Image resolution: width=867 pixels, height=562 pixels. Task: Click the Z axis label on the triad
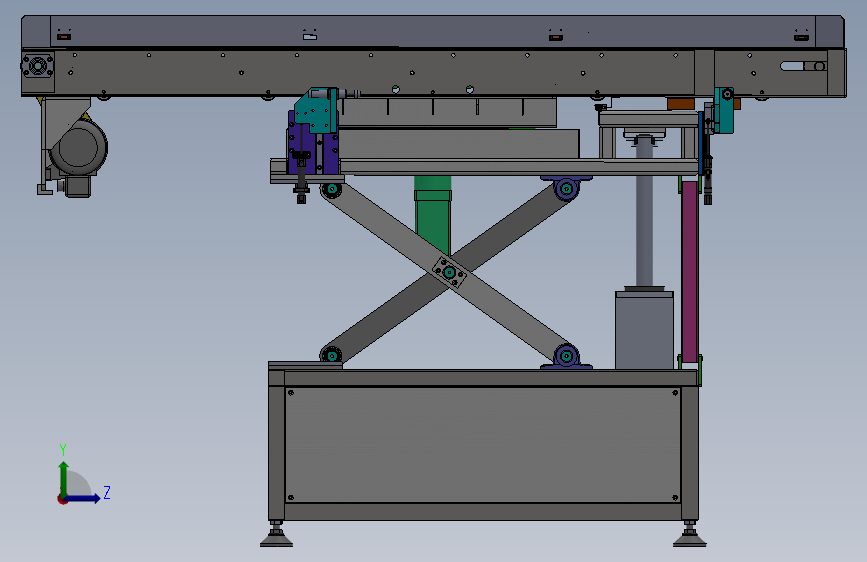[107, 492]
